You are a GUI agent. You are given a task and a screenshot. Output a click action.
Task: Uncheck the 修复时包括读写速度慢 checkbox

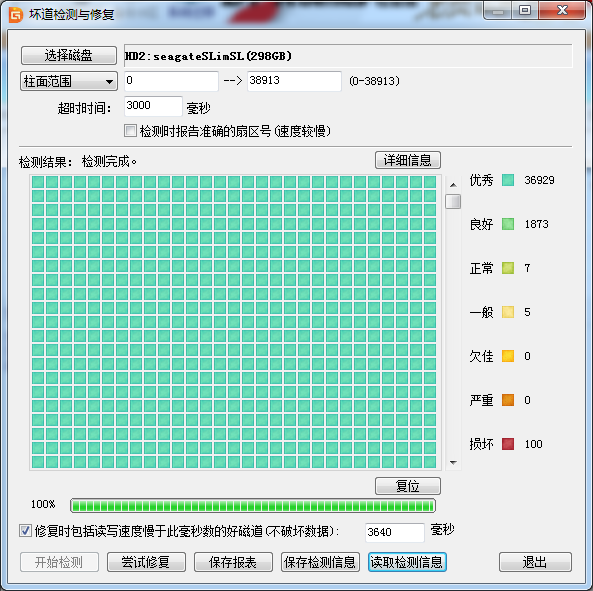point(25,531)
